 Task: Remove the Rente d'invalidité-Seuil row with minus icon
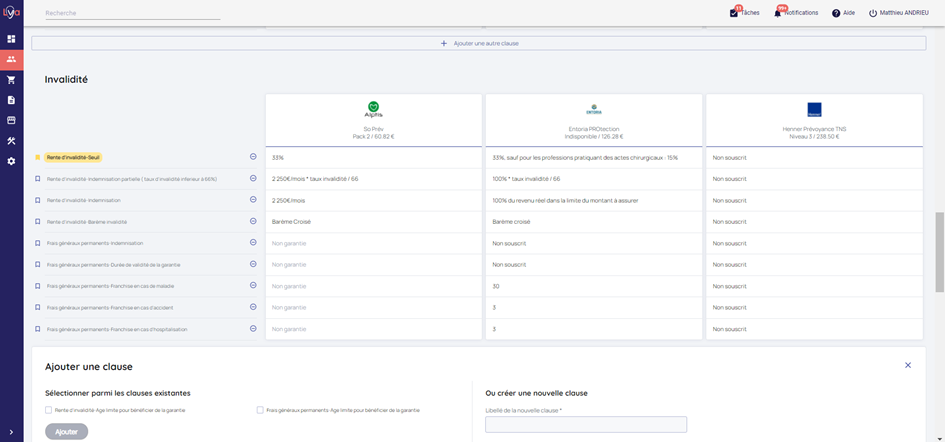point(253,157)
